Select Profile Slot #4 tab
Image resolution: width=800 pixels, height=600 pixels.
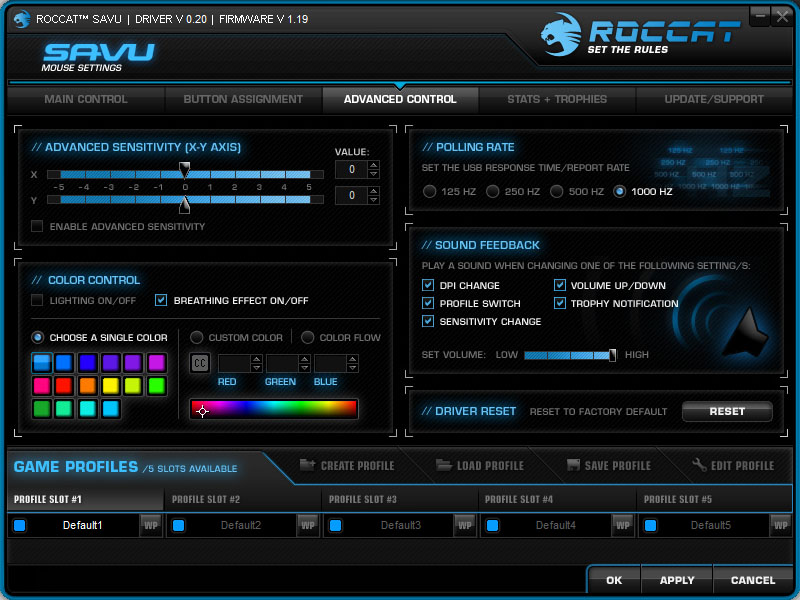(x=557, y=499)
